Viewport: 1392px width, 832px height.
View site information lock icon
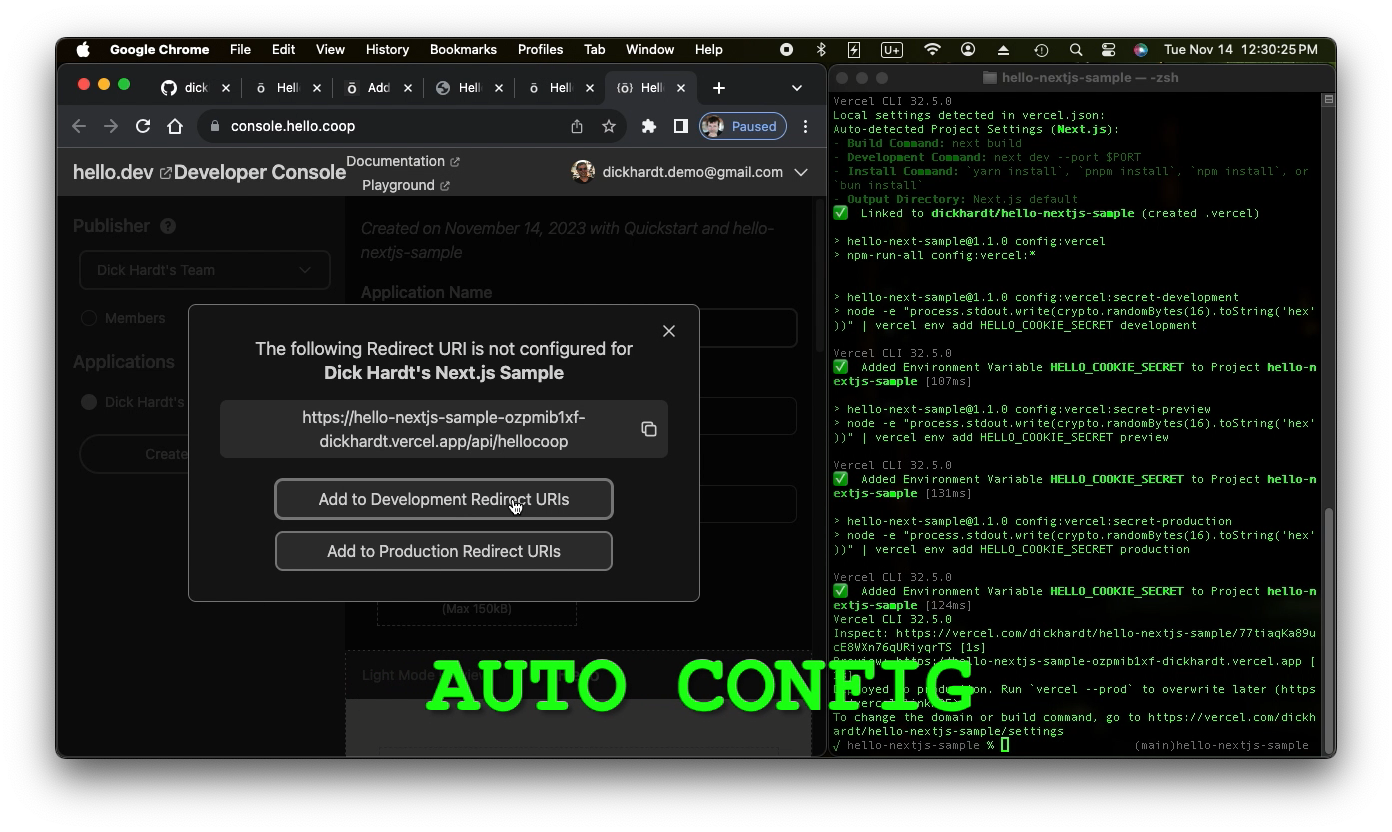(x=214, y=126)
